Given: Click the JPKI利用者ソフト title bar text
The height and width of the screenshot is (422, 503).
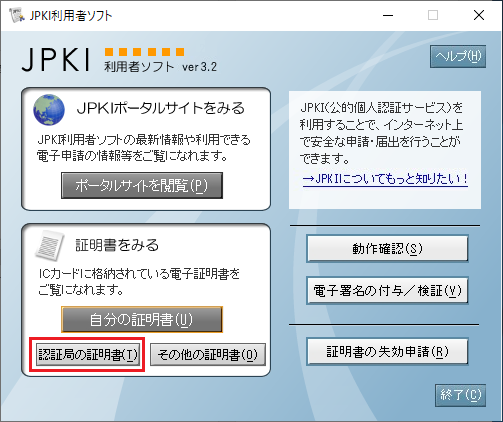Looking at the screenshot, I should tap(71, 15).
